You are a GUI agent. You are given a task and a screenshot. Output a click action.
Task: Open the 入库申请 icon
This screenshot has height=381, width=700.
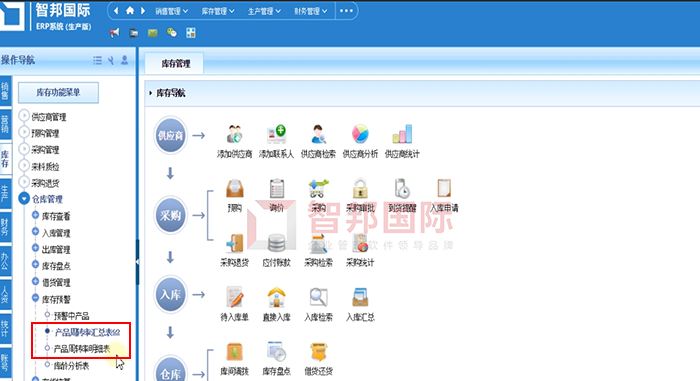444,188
